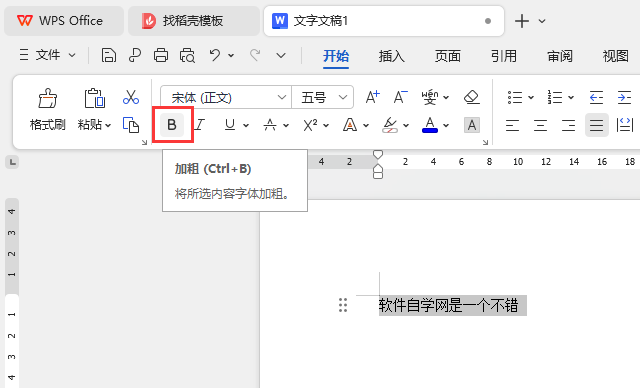
Task: Open new-tab options dropdown arrow
Action: (542, 21)
